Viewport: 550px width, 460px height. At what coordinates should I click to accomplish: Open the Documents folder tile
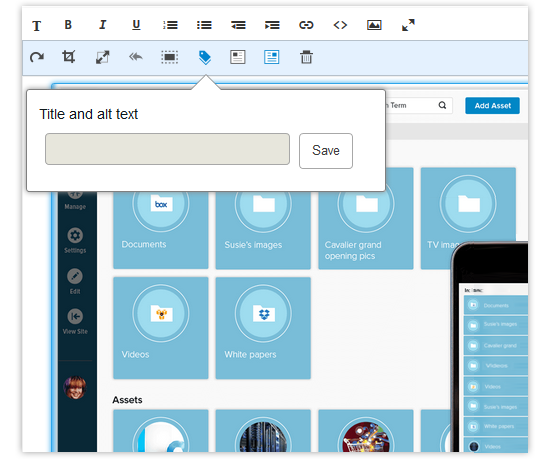[161, 230]
